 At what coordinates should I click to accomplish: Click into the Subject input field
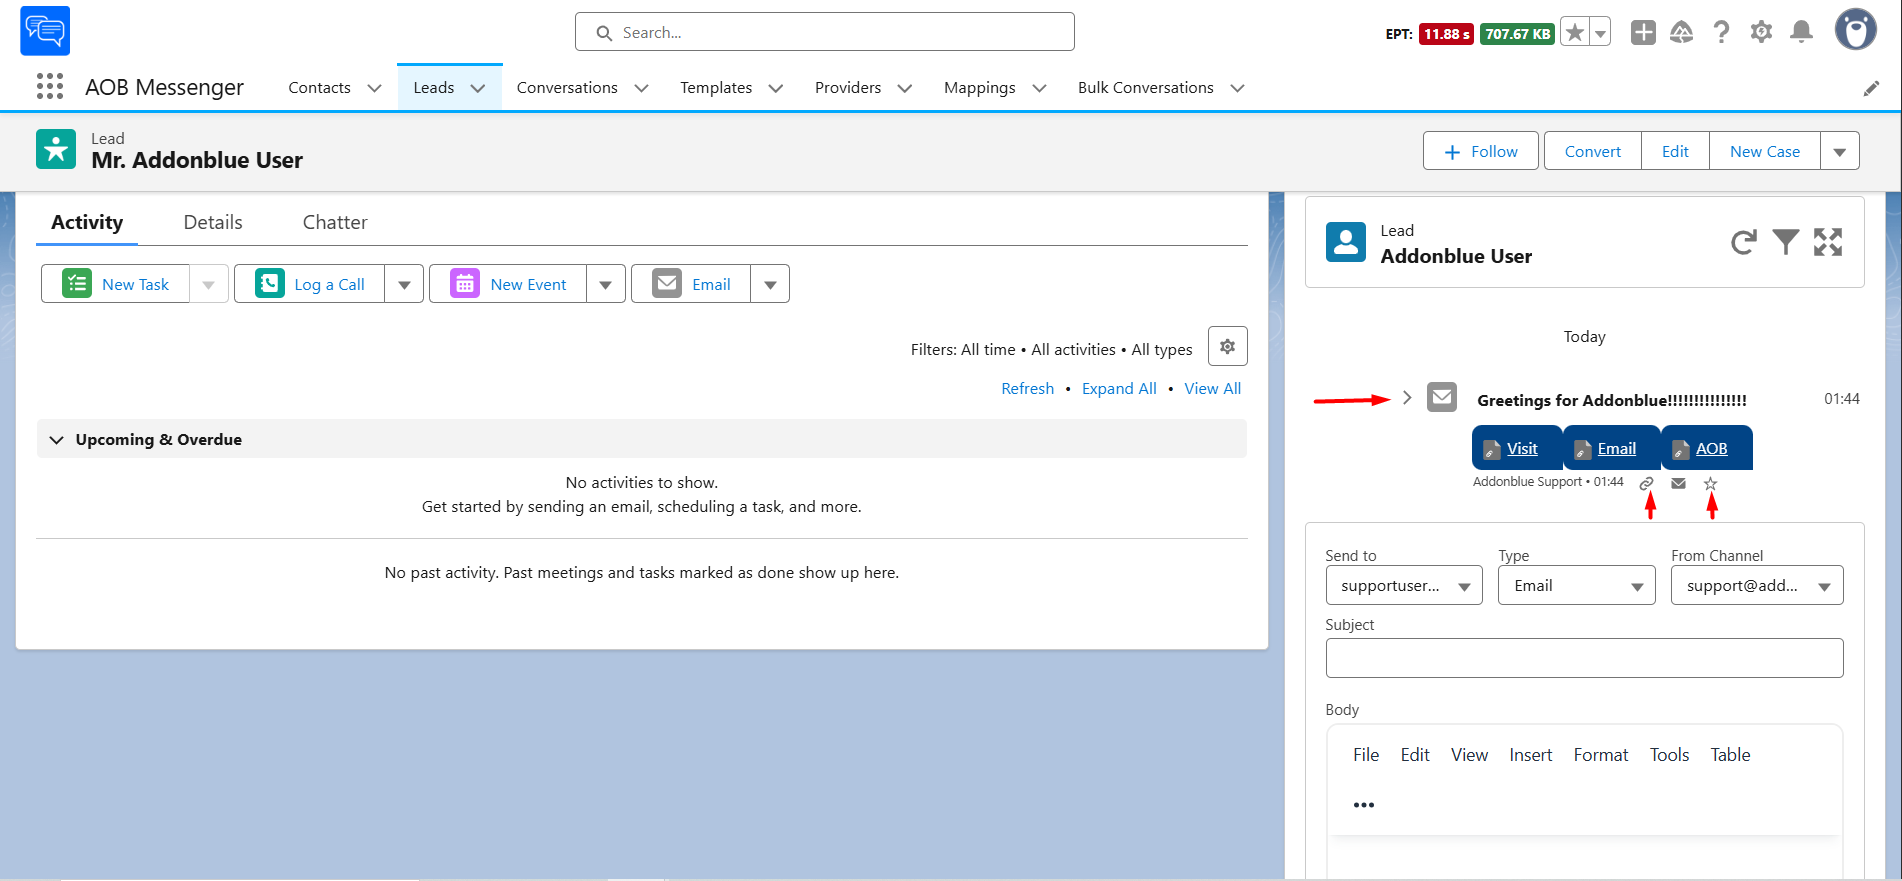1584,658
